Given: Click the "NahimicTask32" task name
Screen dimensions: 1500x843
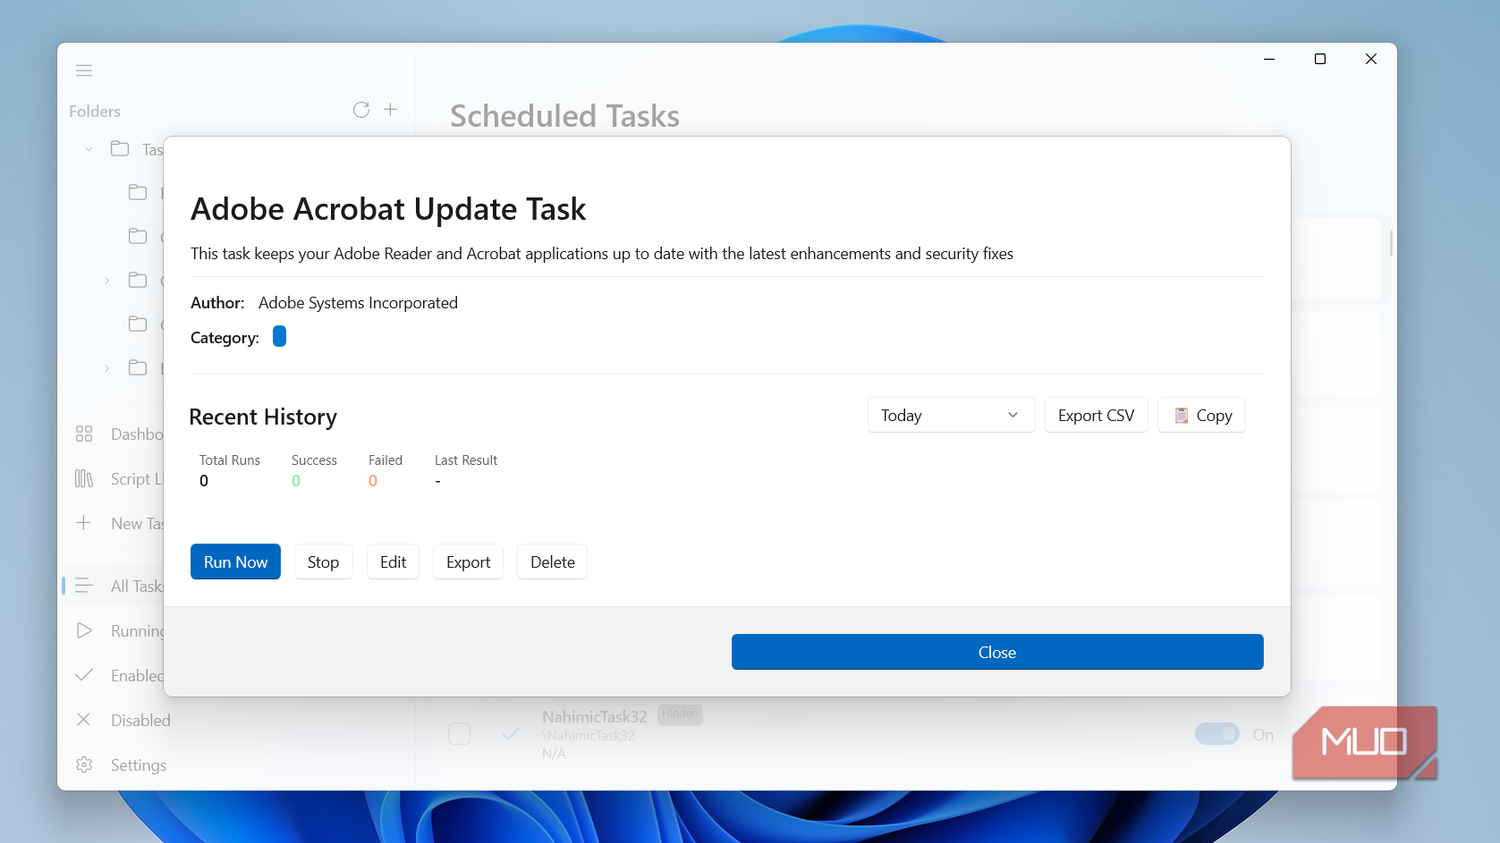Looking at the screenshot, I should pos(594,716).
